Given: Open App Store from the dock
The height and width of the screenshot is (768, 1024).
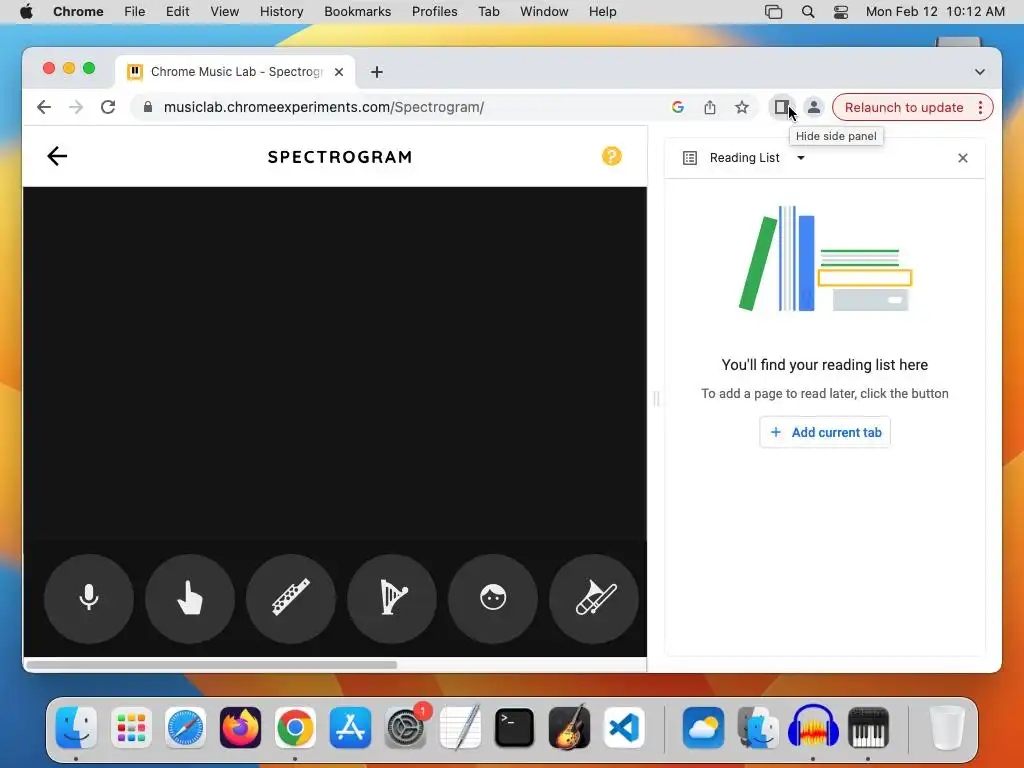Looking at the screenshot, I should [x=350, y=728].
